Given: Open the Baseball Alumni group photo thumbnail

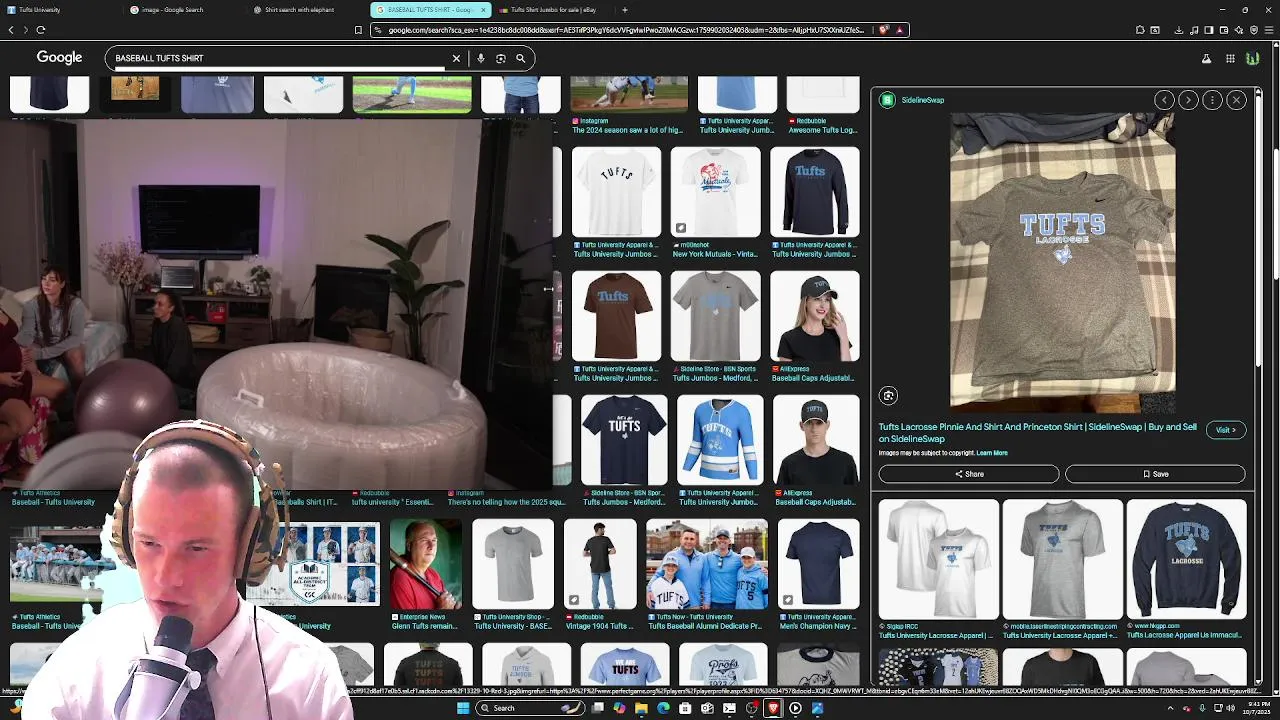Looking at the screenshot, I should click(x=706, y=564).
